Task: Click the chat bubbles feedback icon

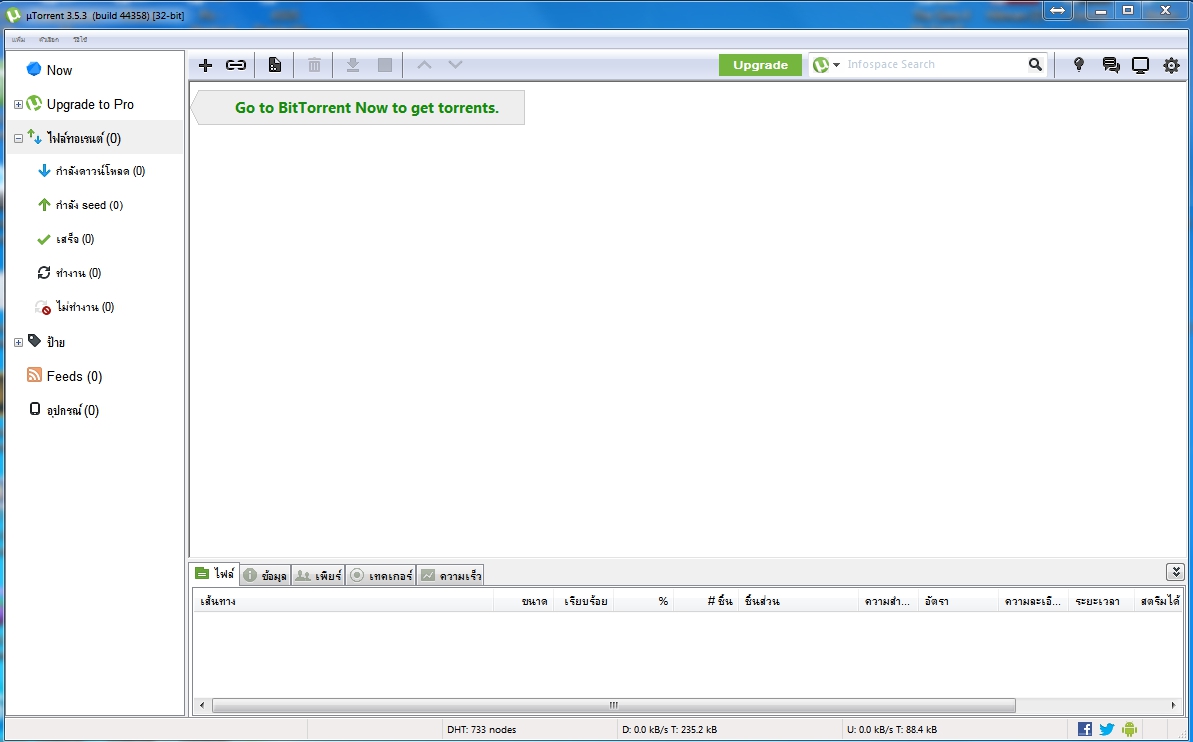Action: [x=1111, y=65]
